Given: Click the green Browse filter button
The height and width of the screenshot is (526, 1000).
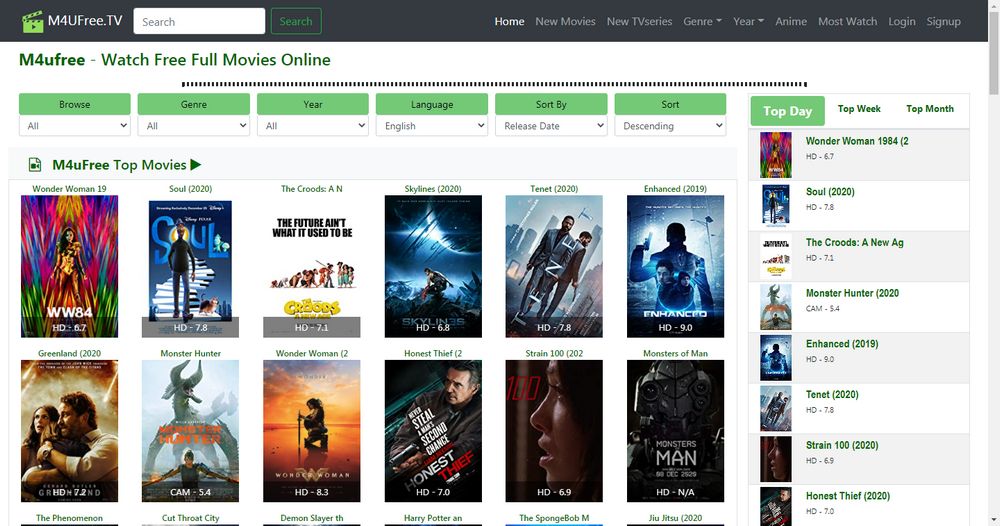Looking at the screenshot, I should (75, 104).
